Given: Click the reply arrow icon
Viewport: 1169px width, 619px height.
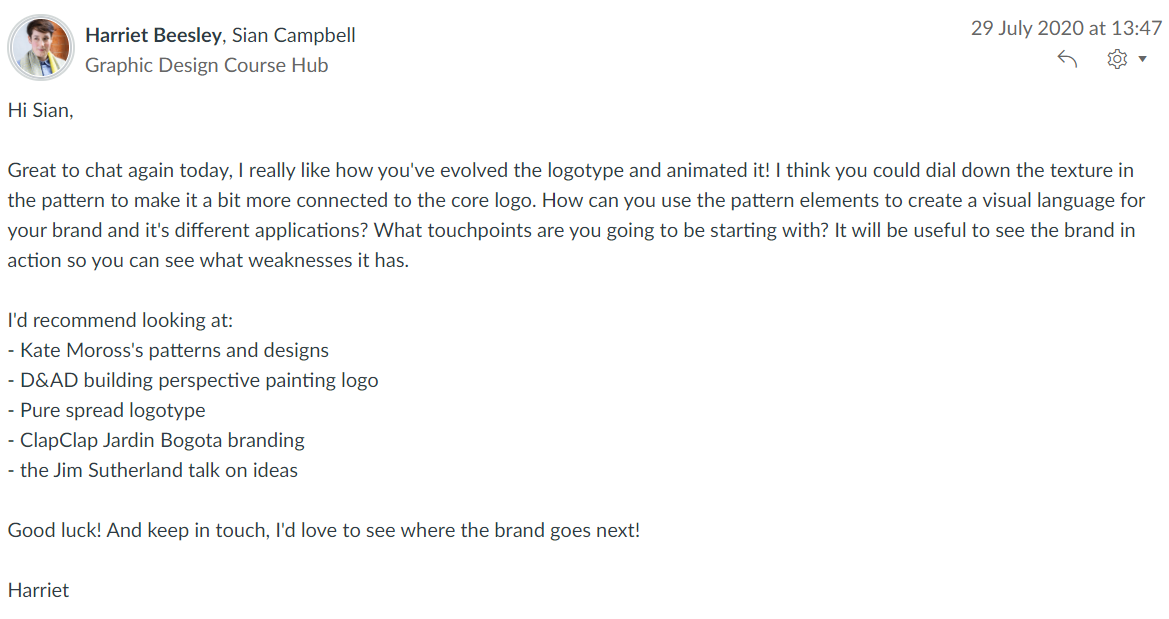Looking at the screenshot, I should (1067, 60).
